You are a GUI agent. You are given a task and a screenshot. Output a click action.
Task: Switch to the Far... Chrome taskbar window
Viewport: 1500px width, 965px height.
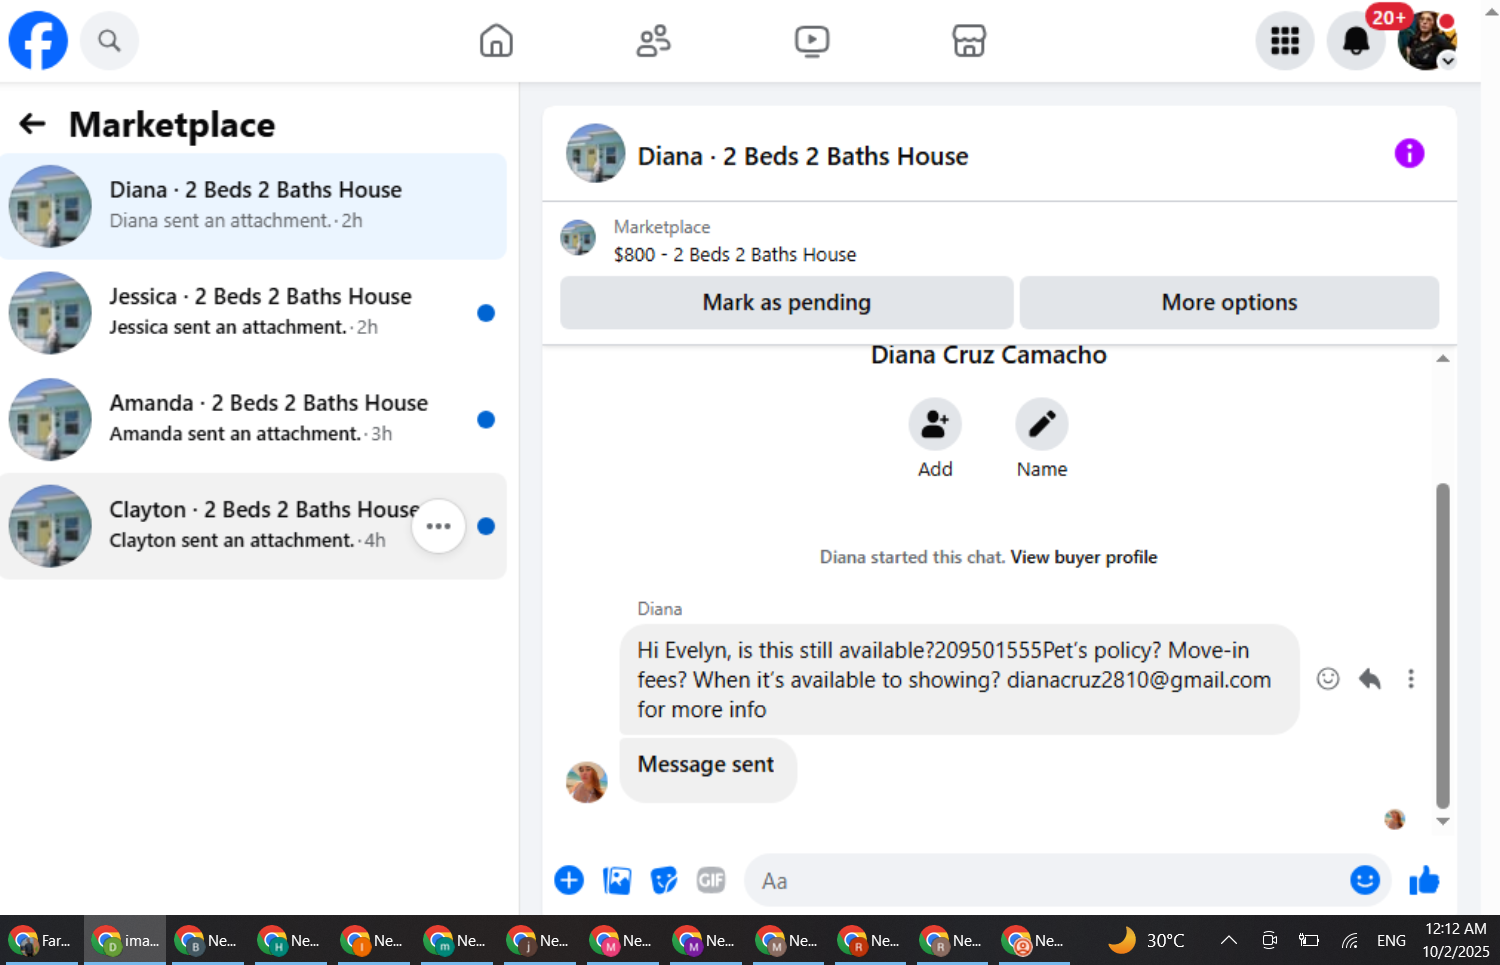click(x=41, y=940)
